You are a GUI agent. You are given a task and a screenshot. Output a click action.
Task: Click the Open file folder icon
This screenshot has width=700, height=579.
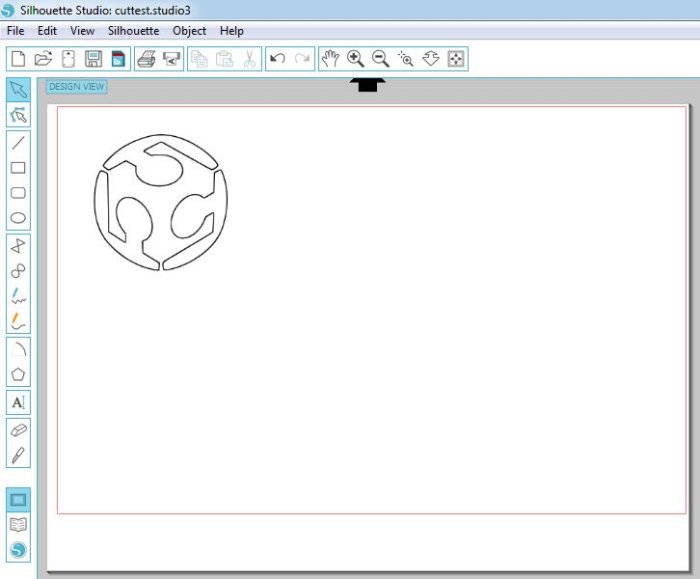43,58
